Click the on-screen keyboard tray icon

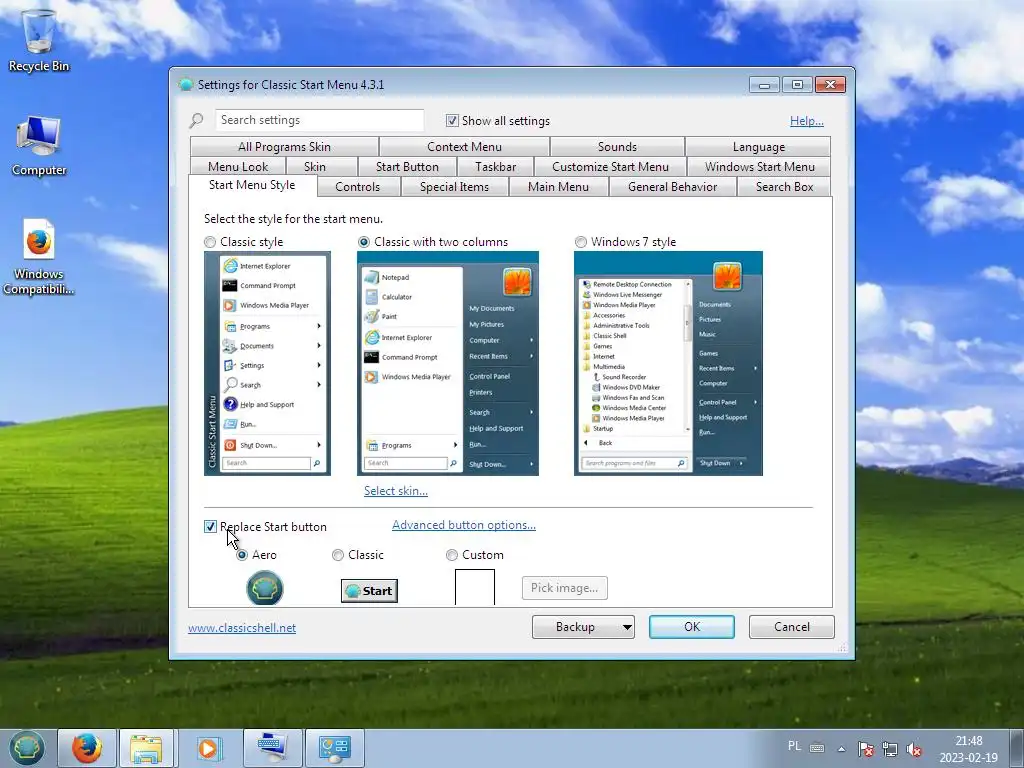[817, 748]
